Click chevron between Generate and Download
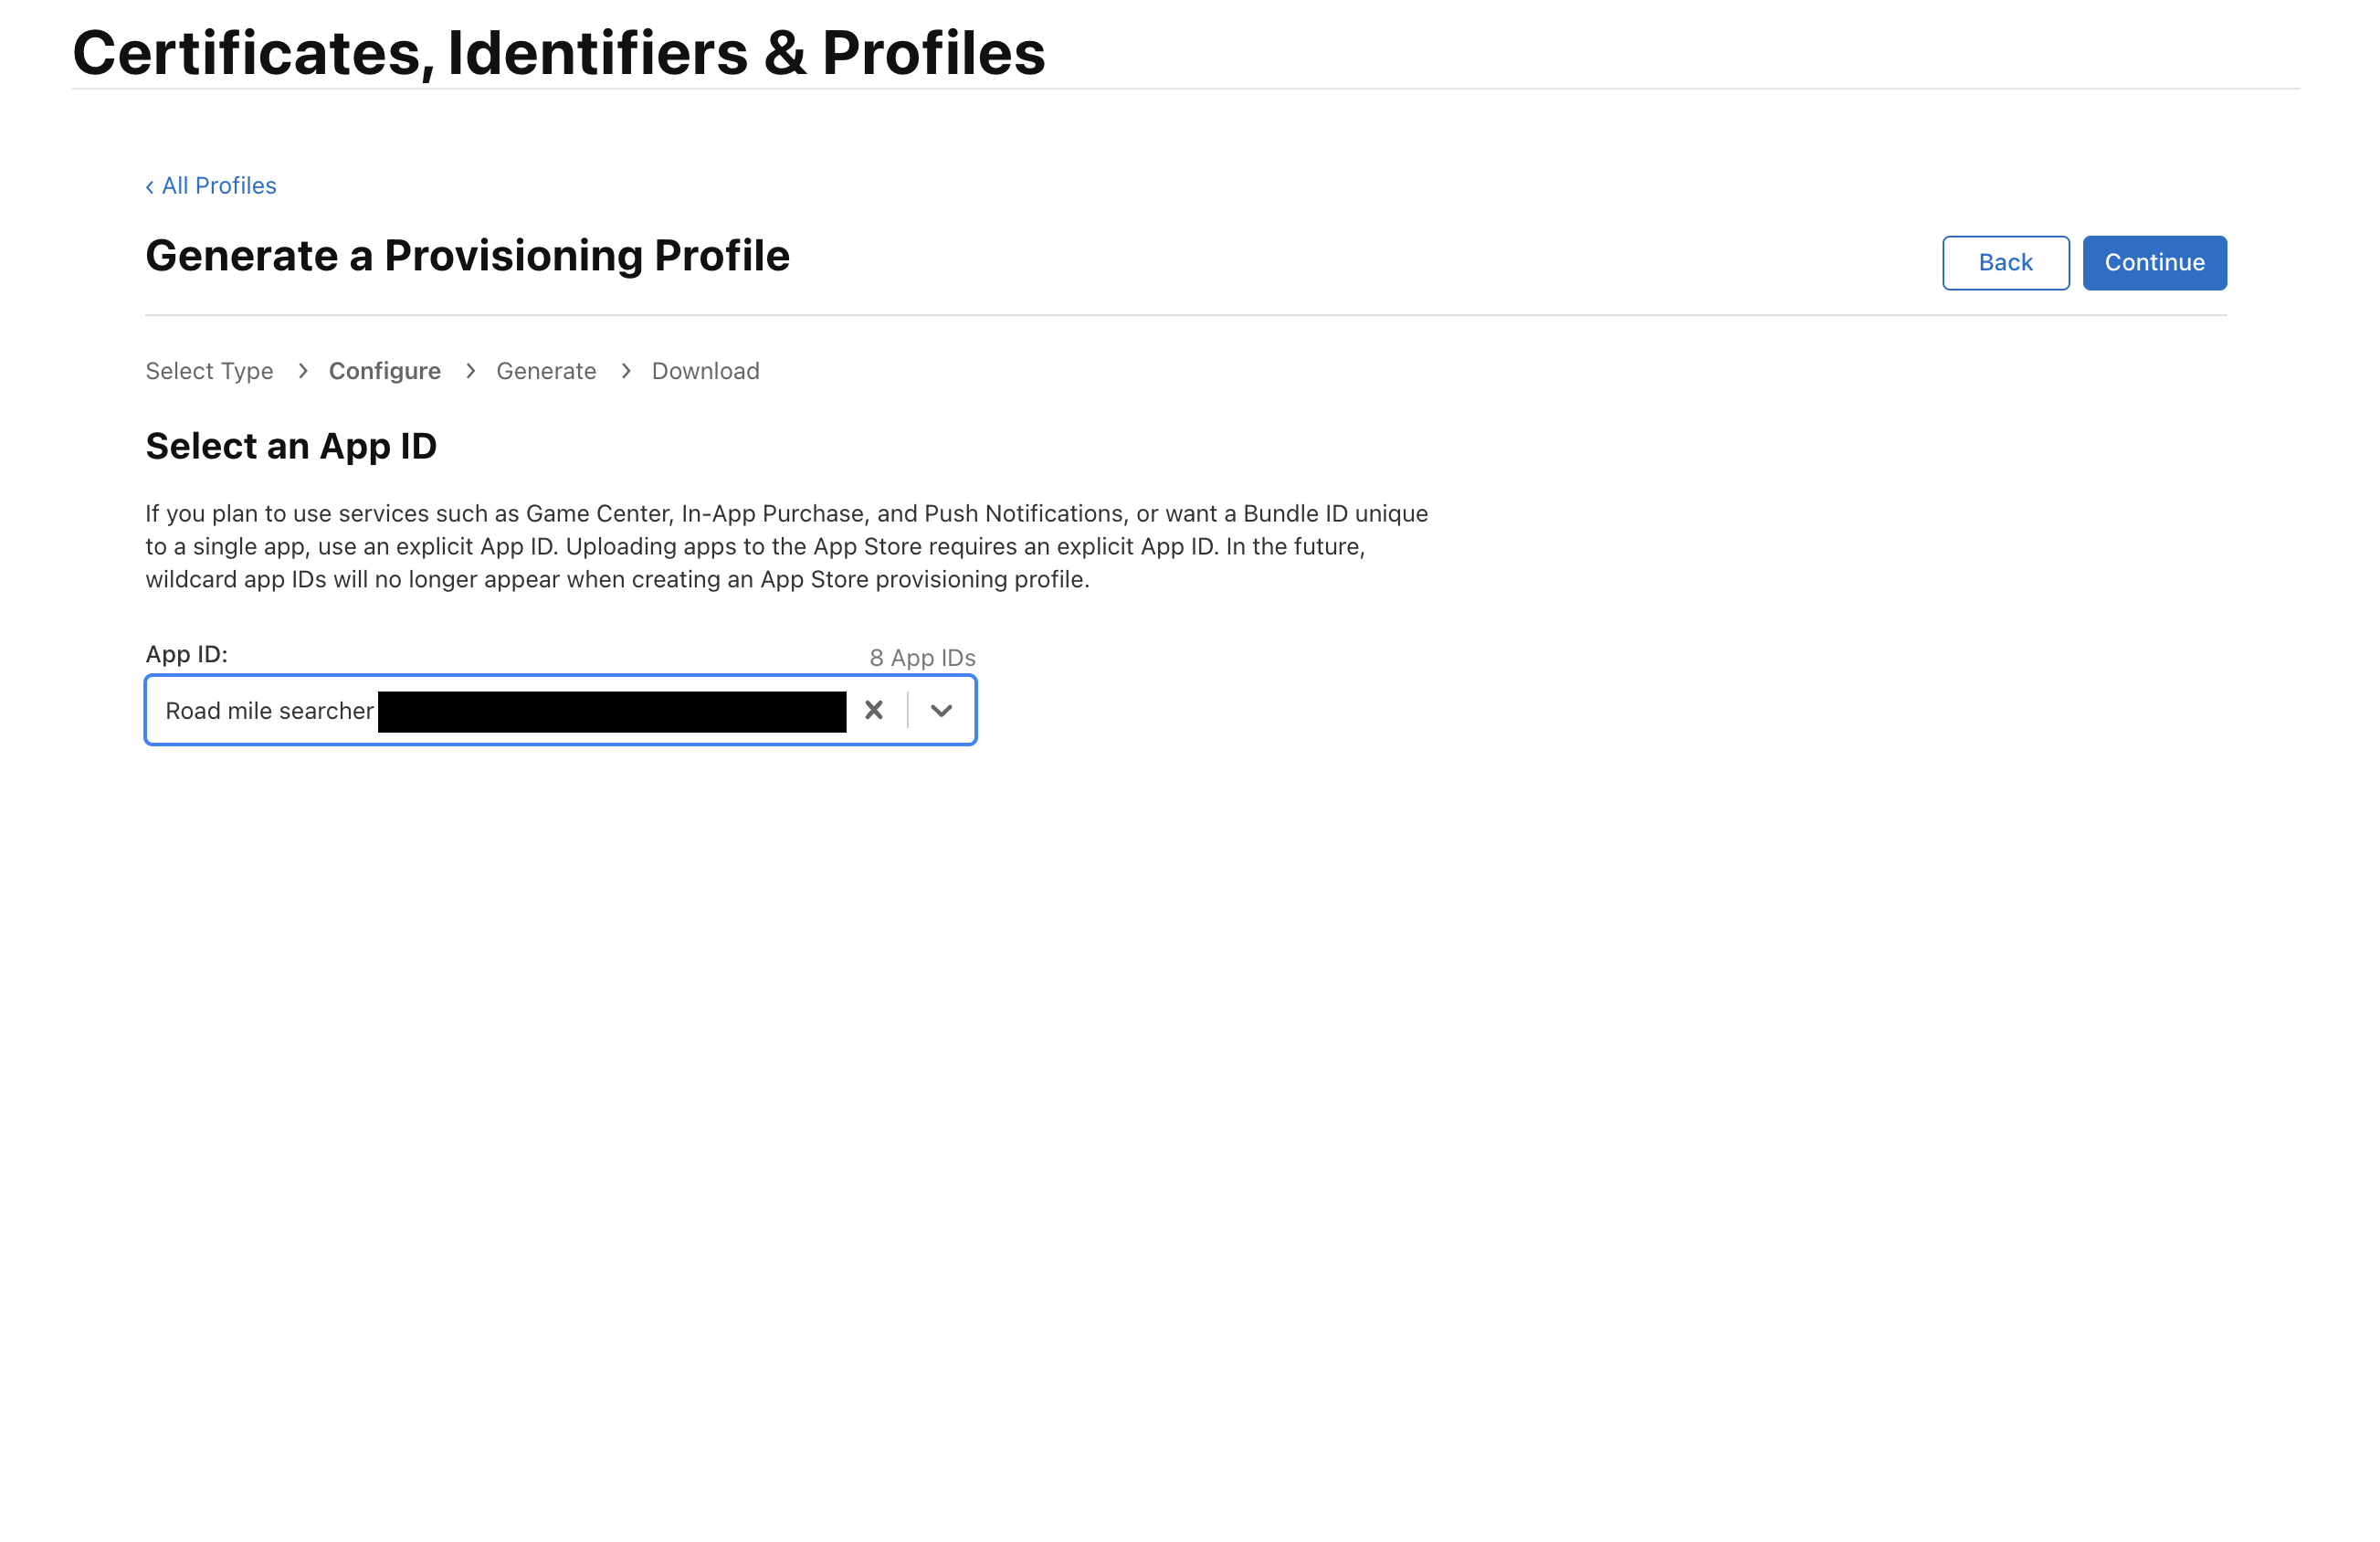This screenshot has height=1542, width=2380. [626, 371]
